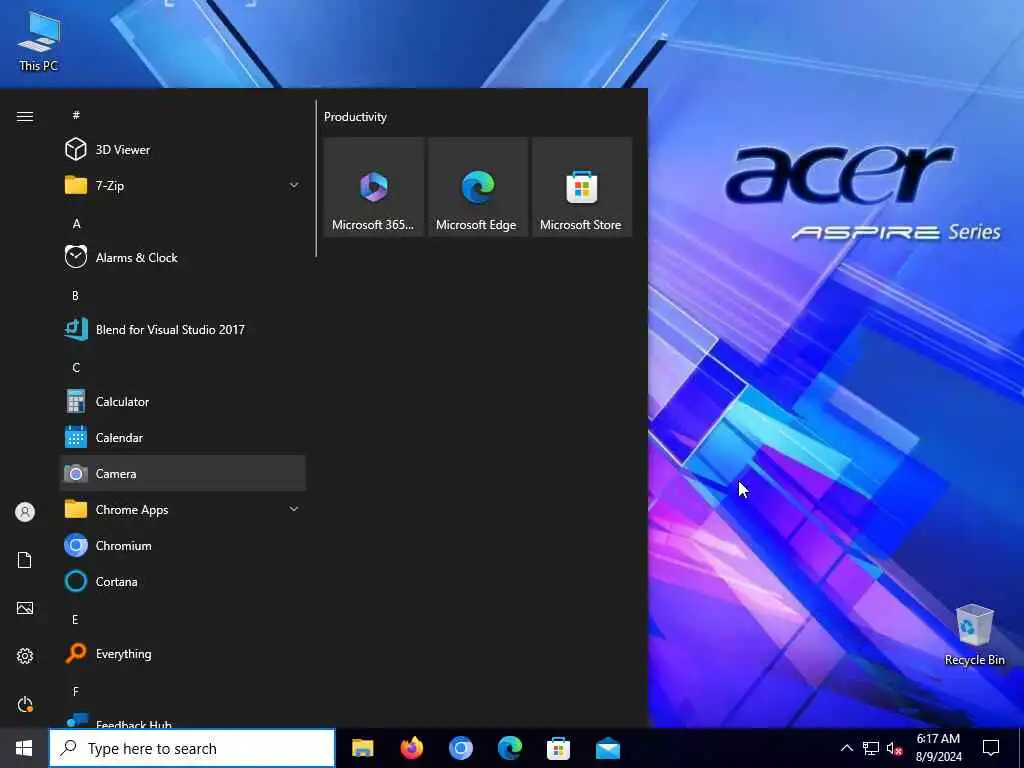Expand the Chrome Apps folder chevron
The width and height of the screenshot is (1024, 768).
[294, 509]
